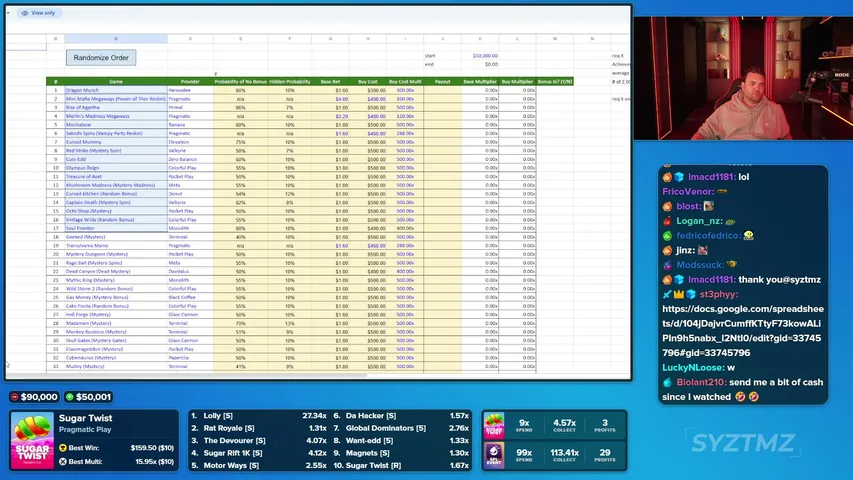Screen dimensions: 853x480
Task: Select the Gas Money (Mystery Bonus) cell
Action: (x=116, y=298)
